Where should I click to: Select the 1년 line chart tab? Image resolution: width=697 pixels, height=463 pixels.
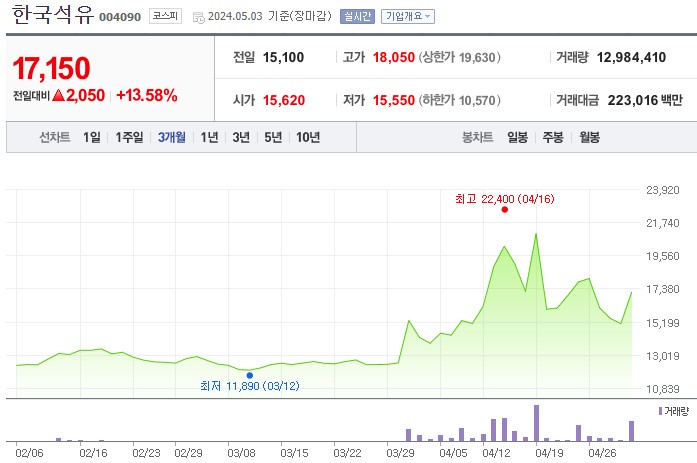point(209,137)
